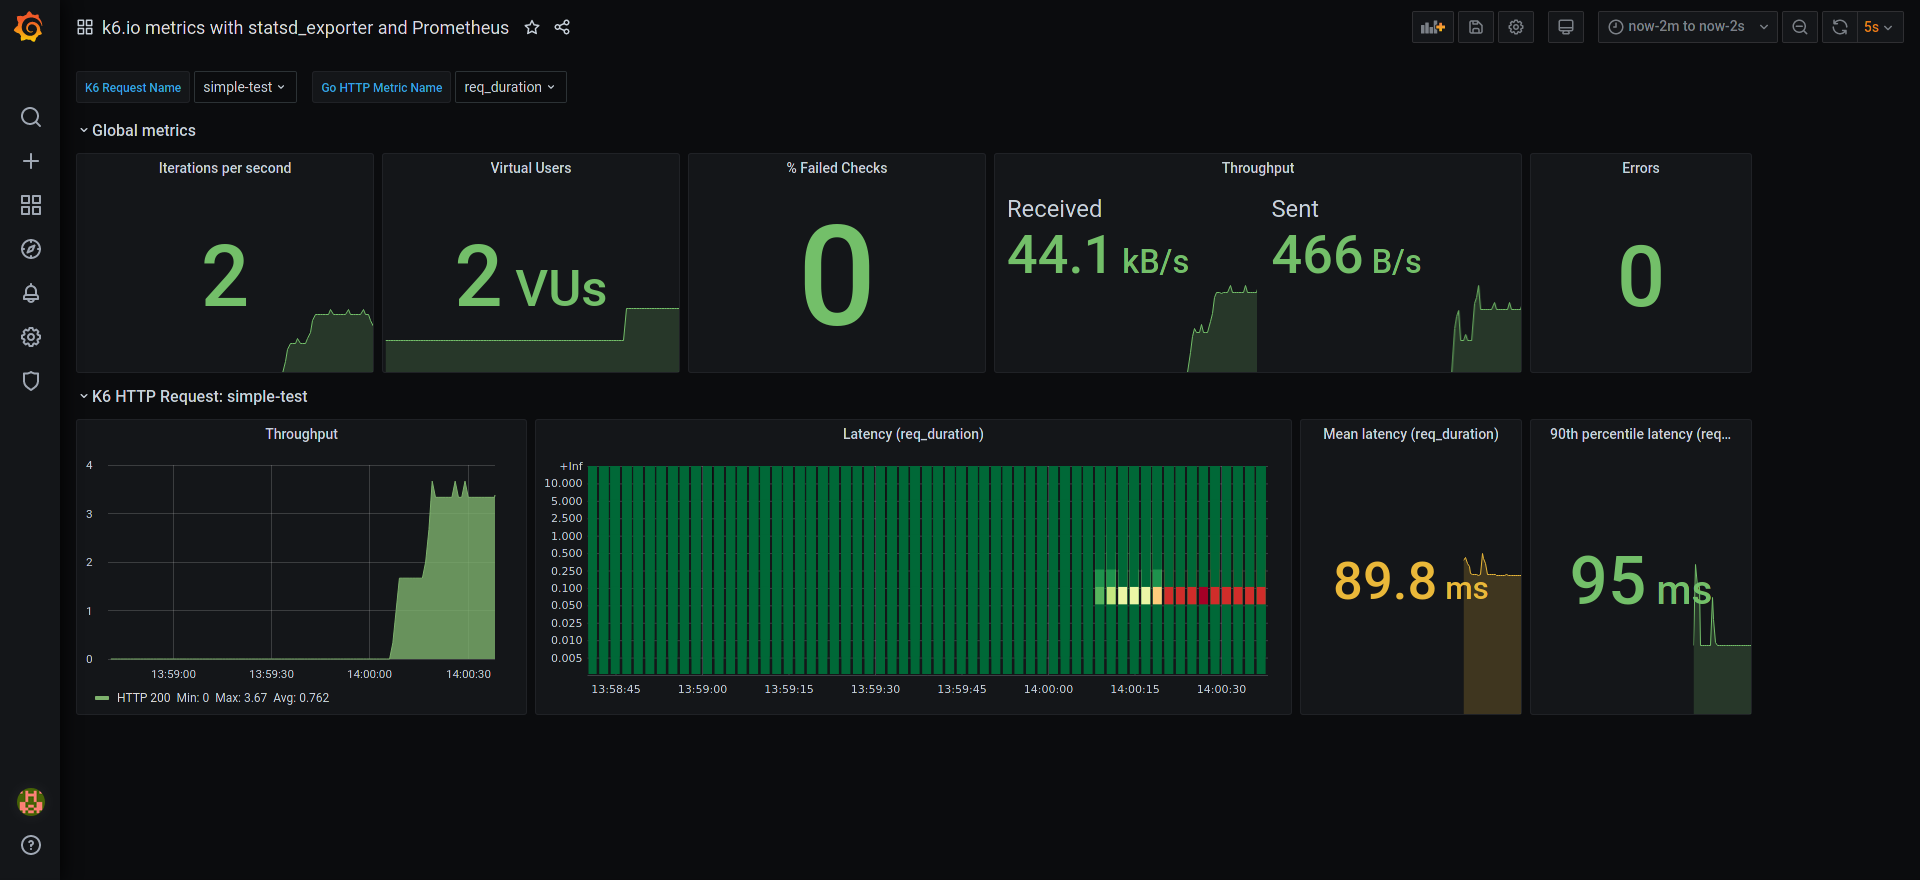The image size is (1920, 880).
Task: Open the search dashboards icon in sidebar
Action: pyautogui.click(x=31, y=117)
